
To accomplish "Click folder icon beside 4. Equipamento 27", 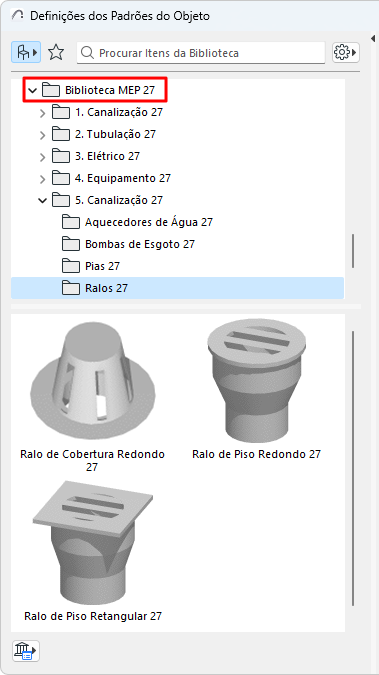I will pyautogui.click(x=61, y=178).
